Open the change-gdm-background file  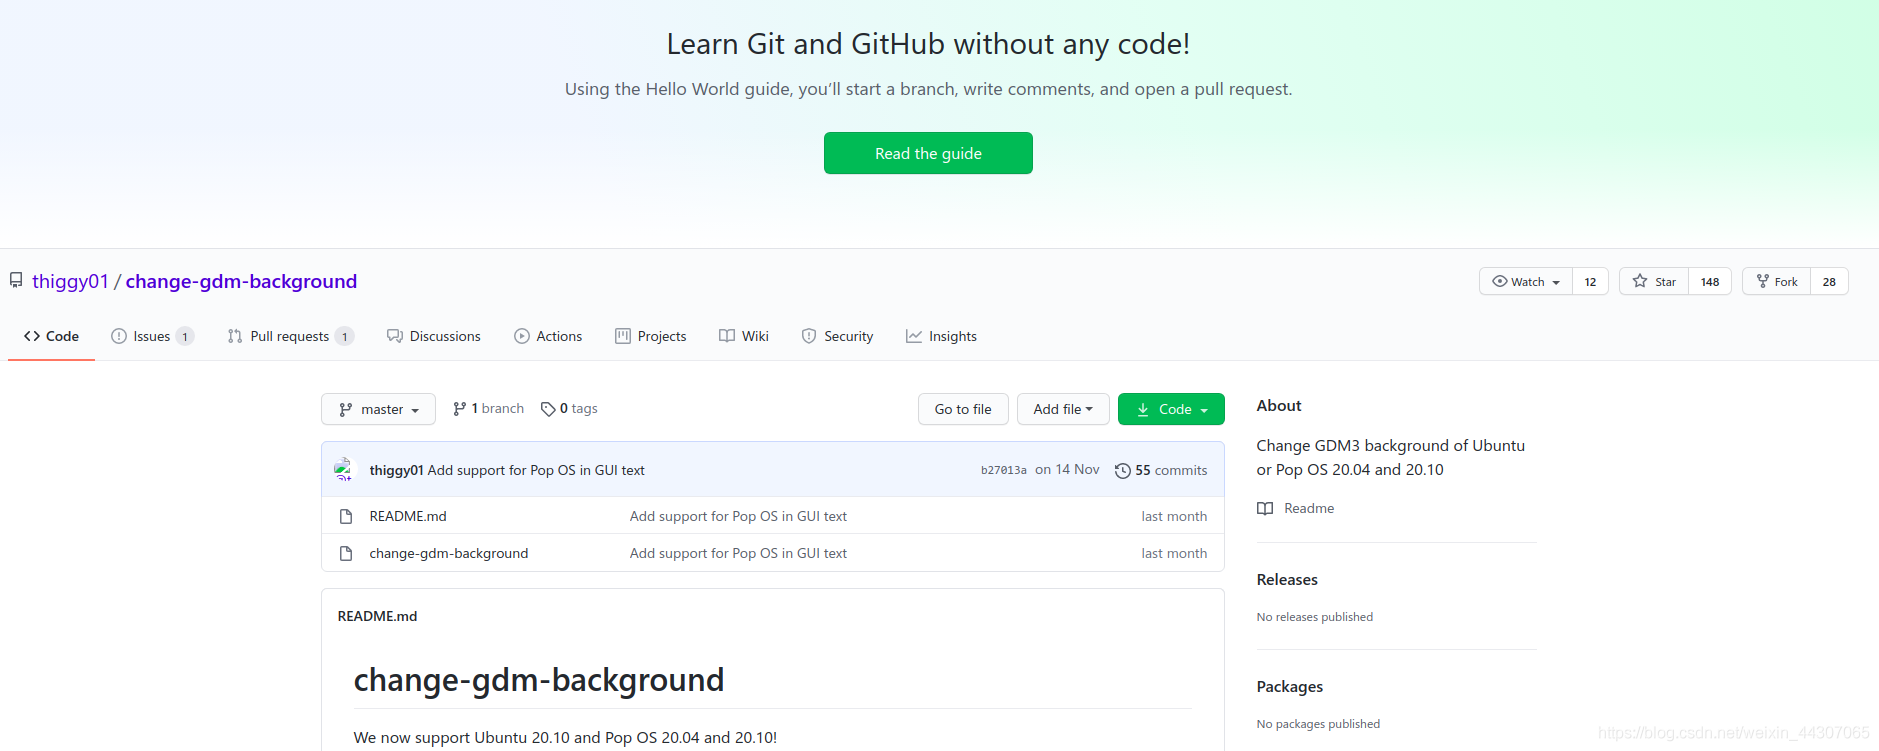[449, 553]
